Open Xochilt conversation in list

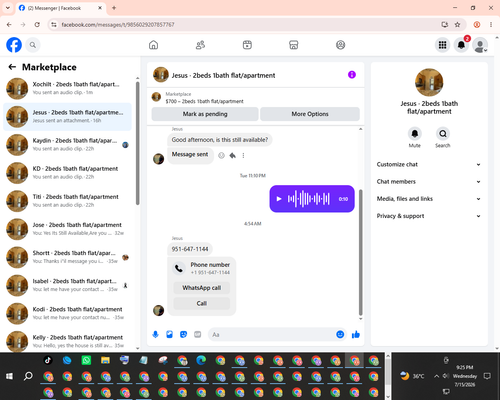point(67,88)
